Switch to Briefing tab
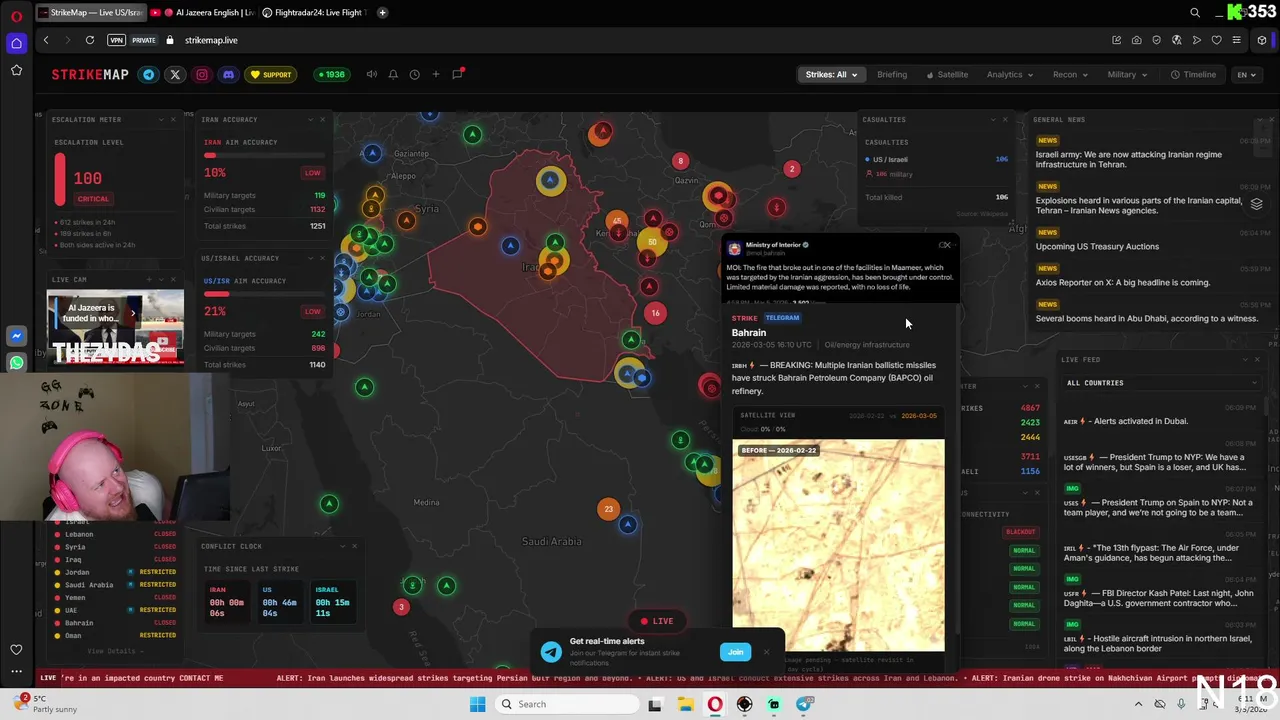Image resolution: width=1280 pixels, height=720 pixels. (x=892, y=75)
